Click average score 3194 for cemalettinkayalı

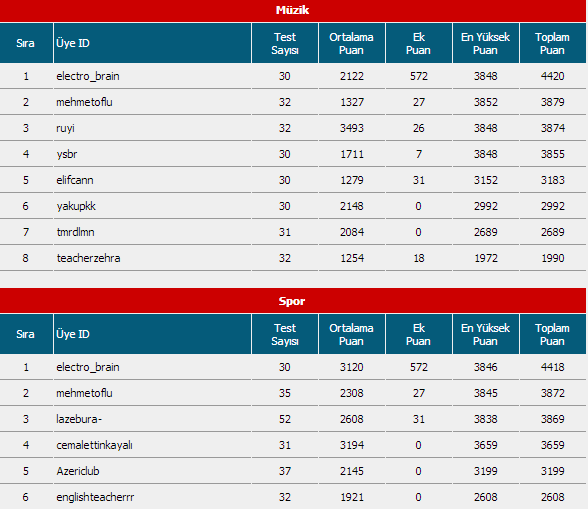[x=352, y=445]
